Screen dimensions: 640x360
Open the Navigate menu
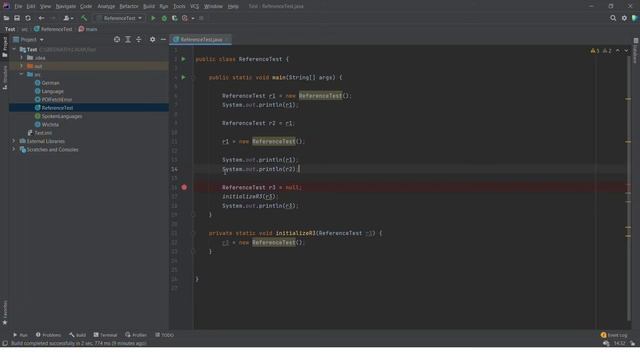(66, 7)
